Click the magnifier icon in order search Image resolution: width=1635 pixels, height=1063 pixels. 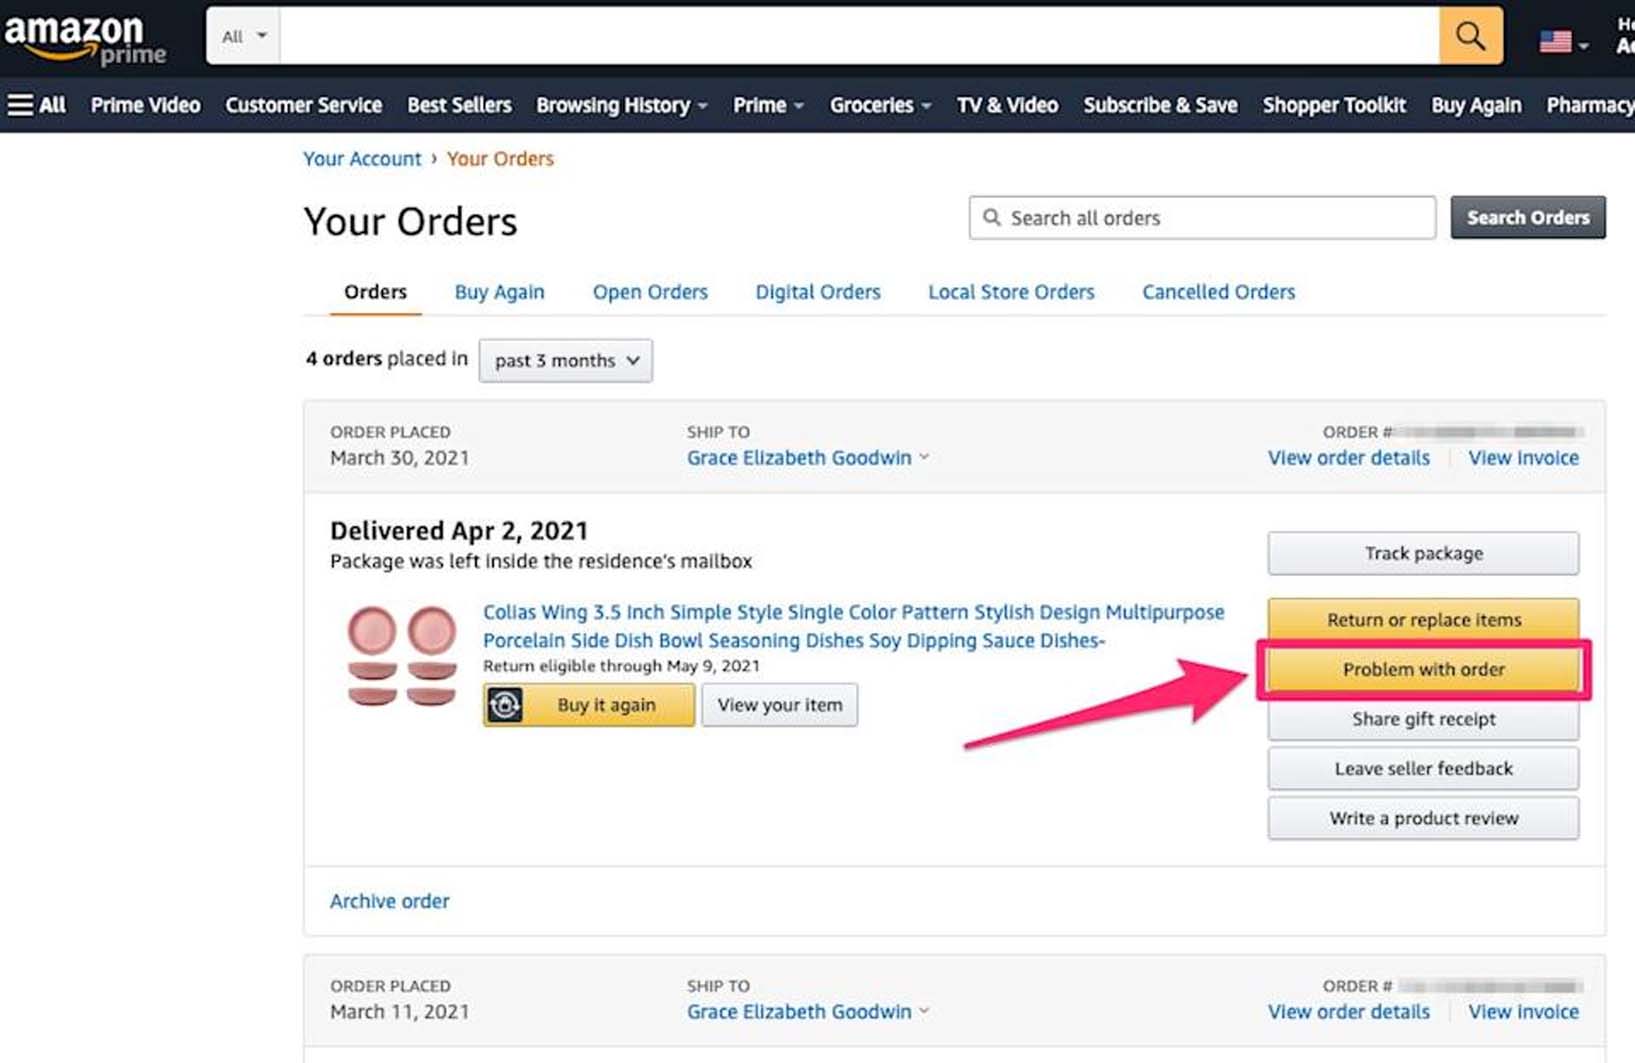click(991, 218)
